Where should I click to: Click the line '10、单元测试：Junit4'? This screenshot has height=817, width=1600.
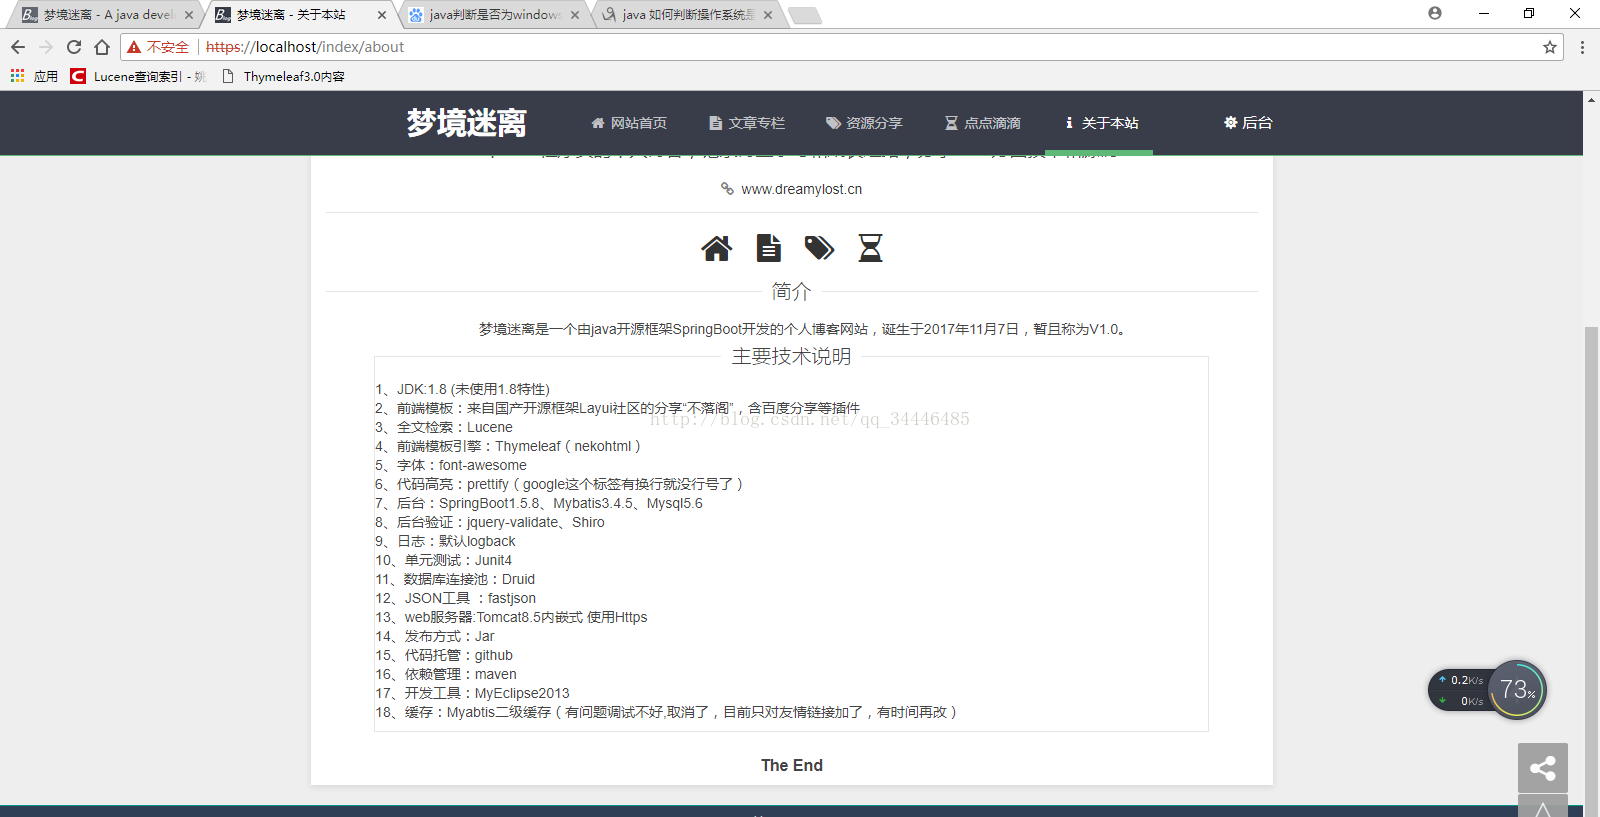coord(443,560)
